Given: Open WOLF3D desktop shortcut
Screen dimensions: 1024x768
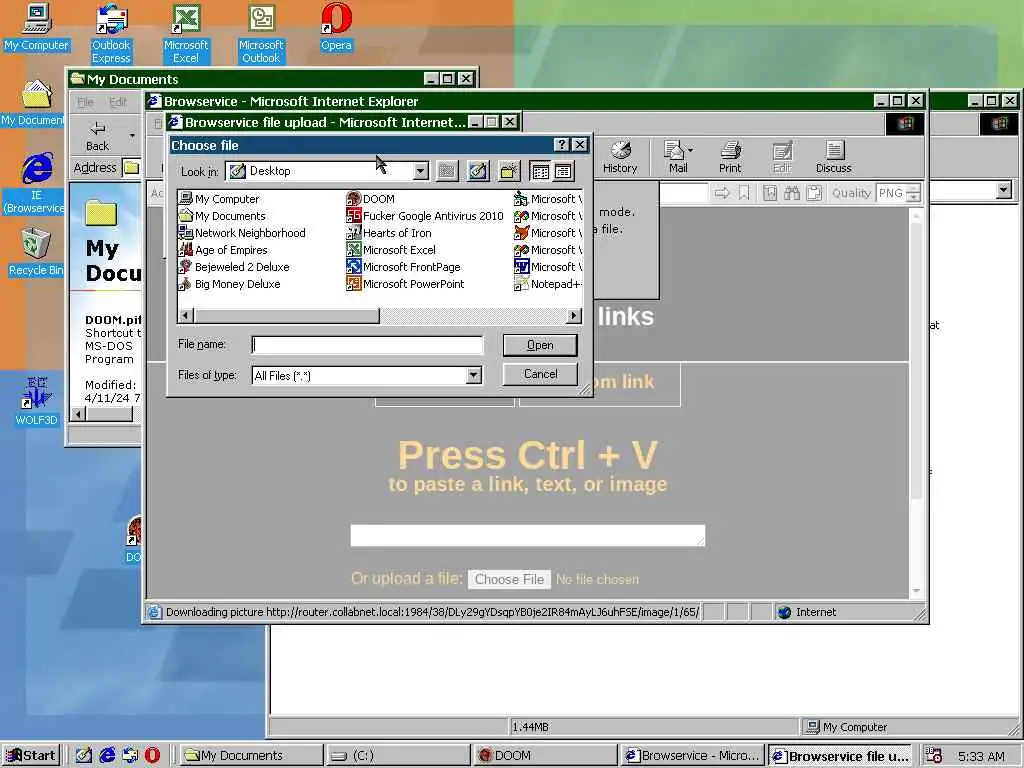Looking at the screenshot, I should [x=36, y=400].
